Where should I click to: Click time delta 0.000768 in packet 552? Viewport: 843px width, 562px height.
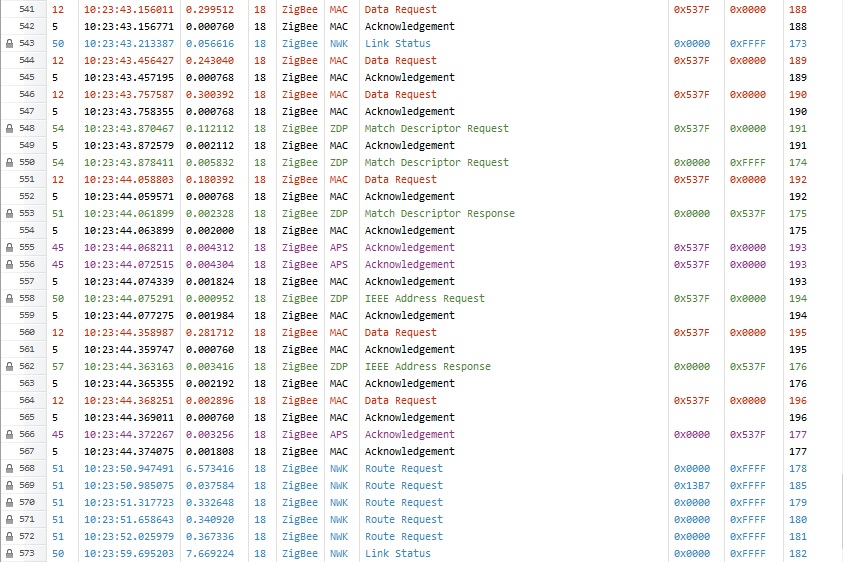point(210,196)
